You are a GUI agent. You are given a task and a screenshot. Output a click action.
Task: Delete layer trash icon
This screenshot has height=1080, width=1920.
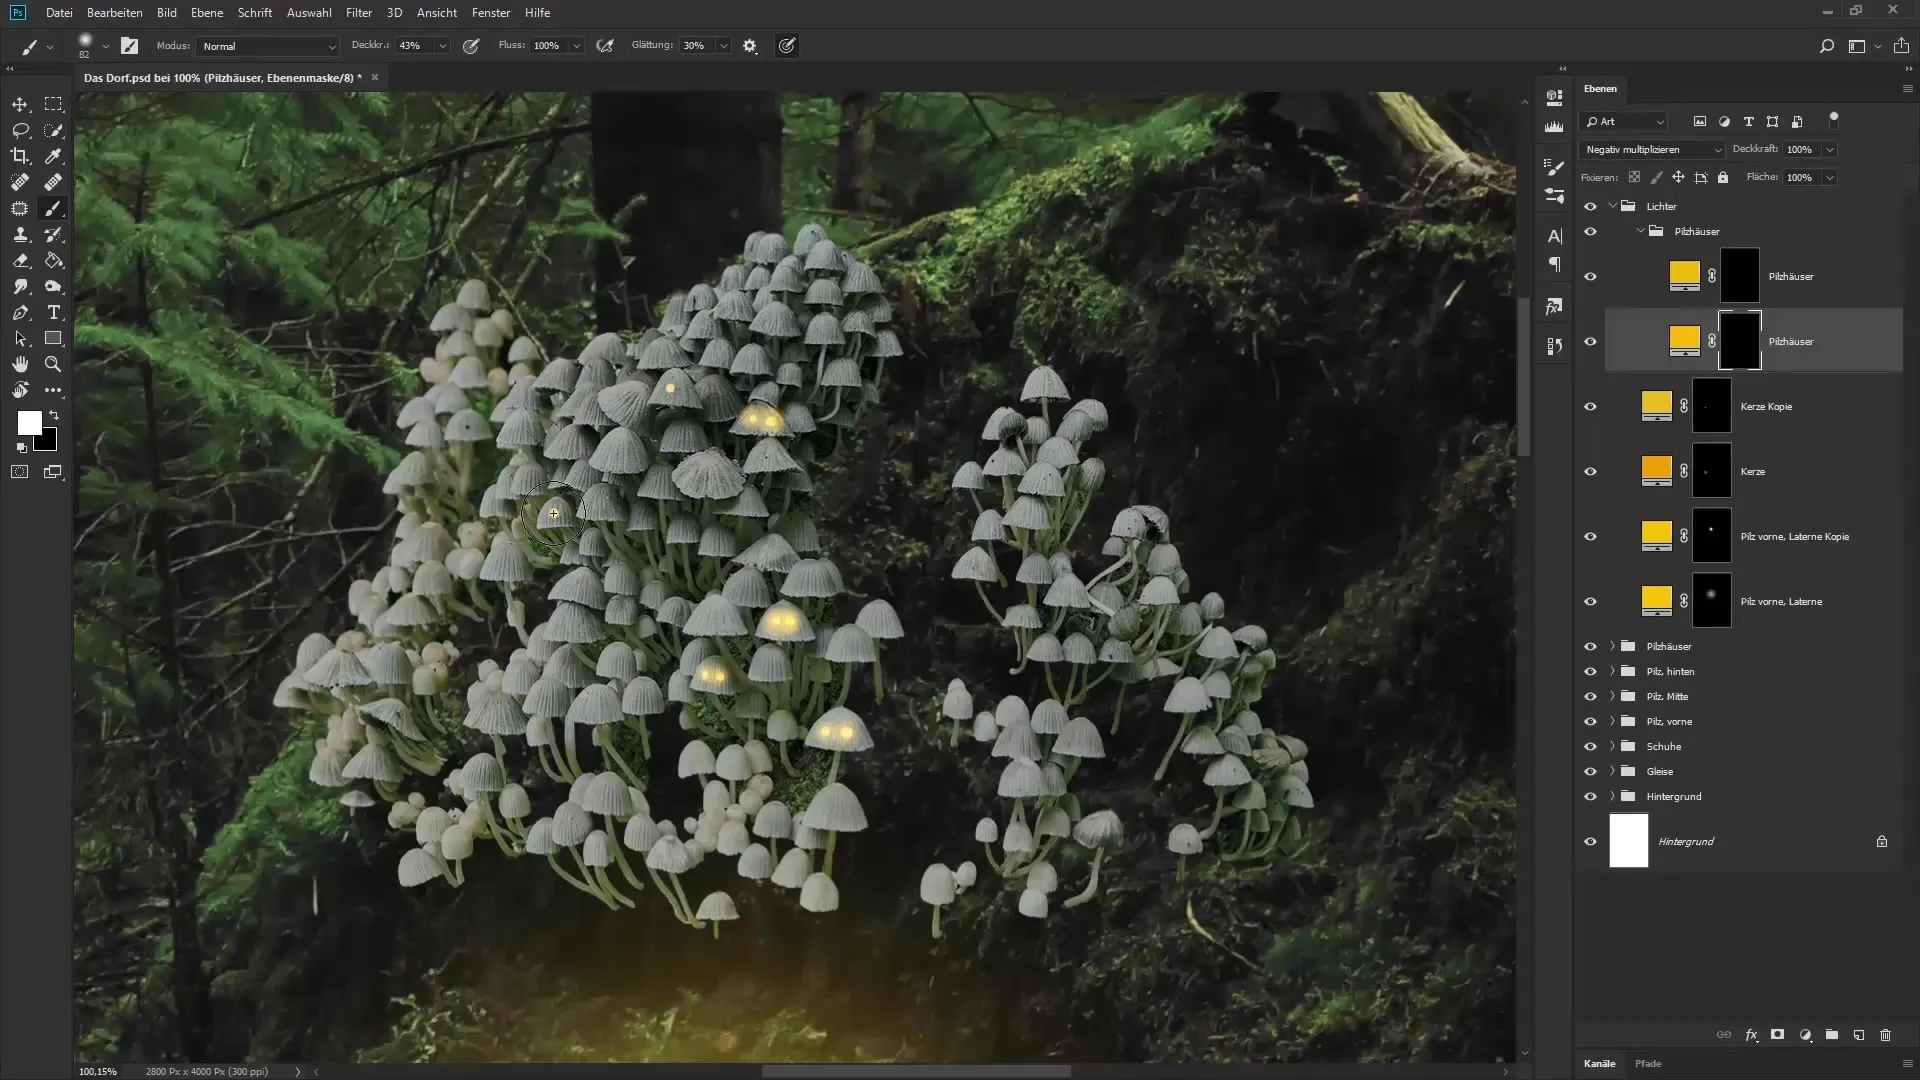tap(1885, 1035)
